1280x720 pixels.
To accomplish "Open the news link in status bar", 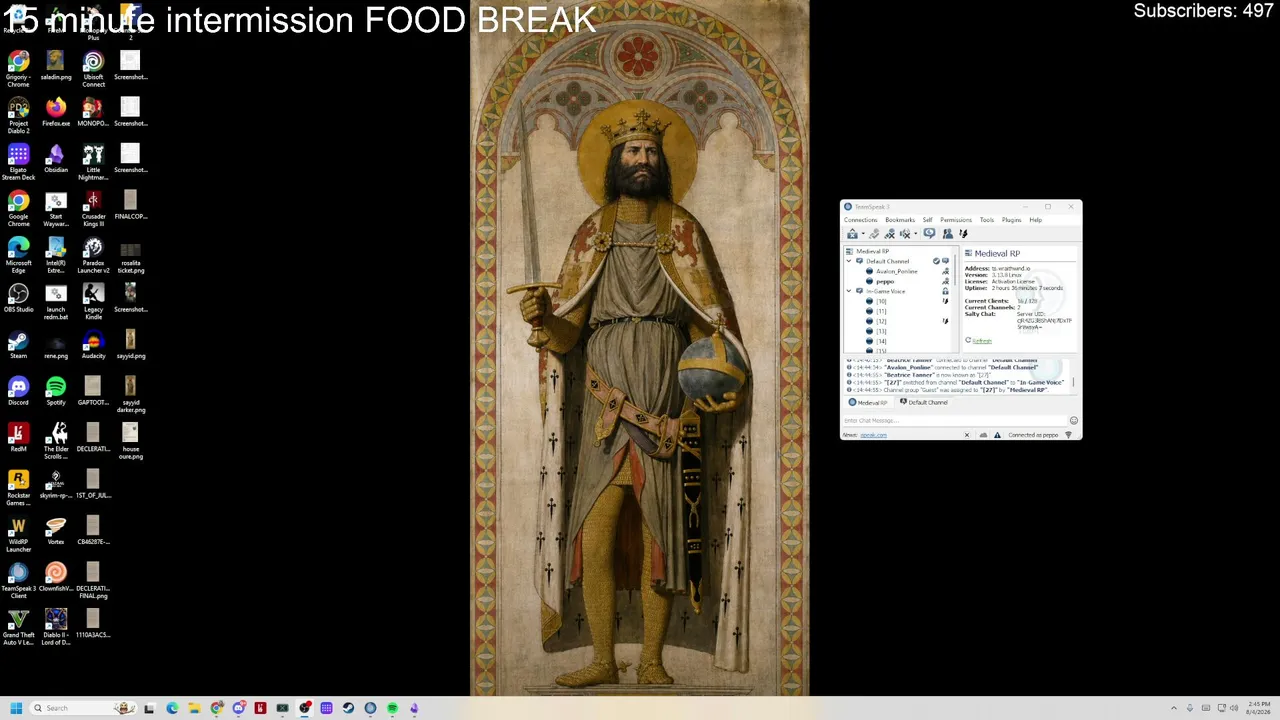I will click(873, 435).
